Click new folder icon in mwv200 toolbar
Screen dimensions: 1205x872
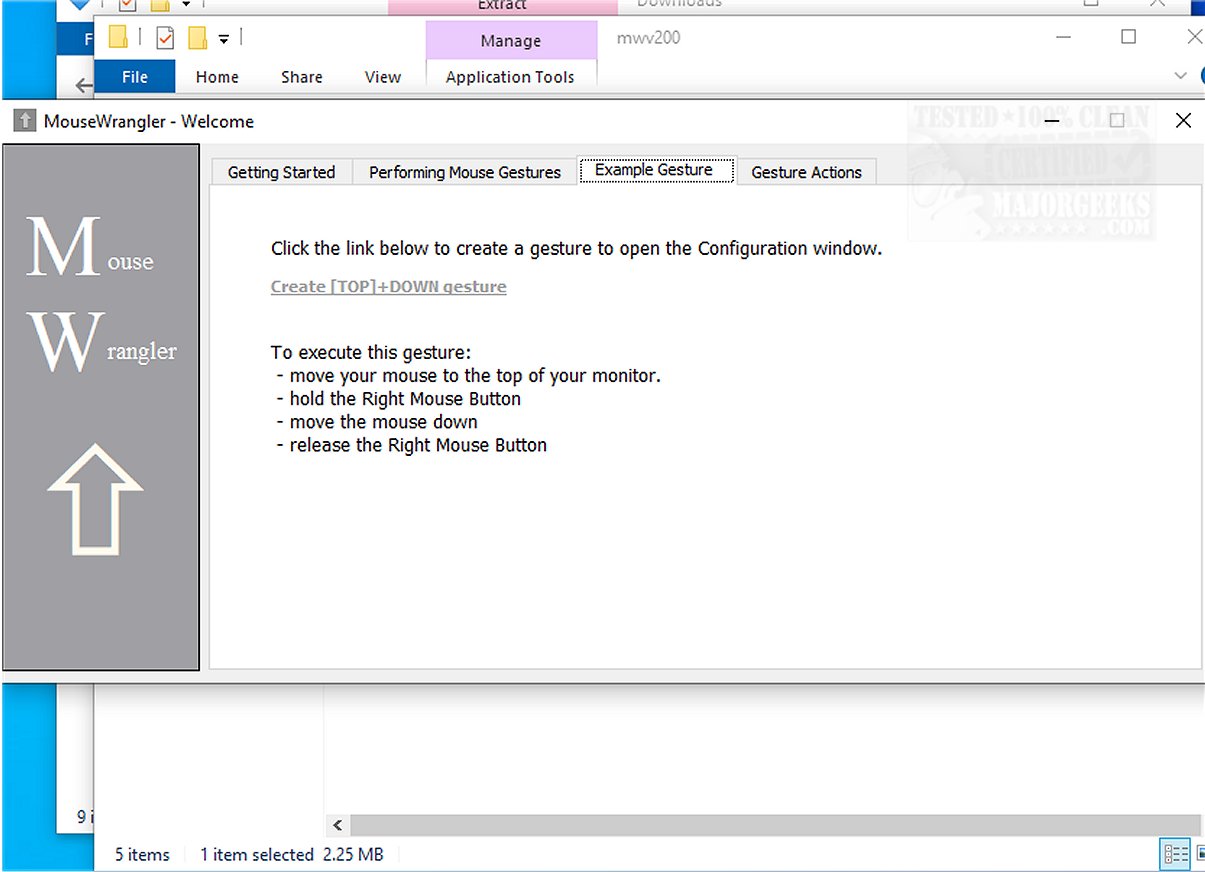[197, 38]
